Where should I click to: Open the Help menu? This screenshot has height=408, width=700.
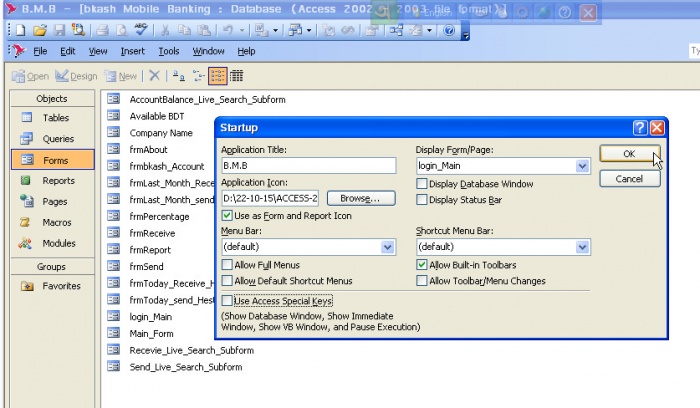coord(246,51)
